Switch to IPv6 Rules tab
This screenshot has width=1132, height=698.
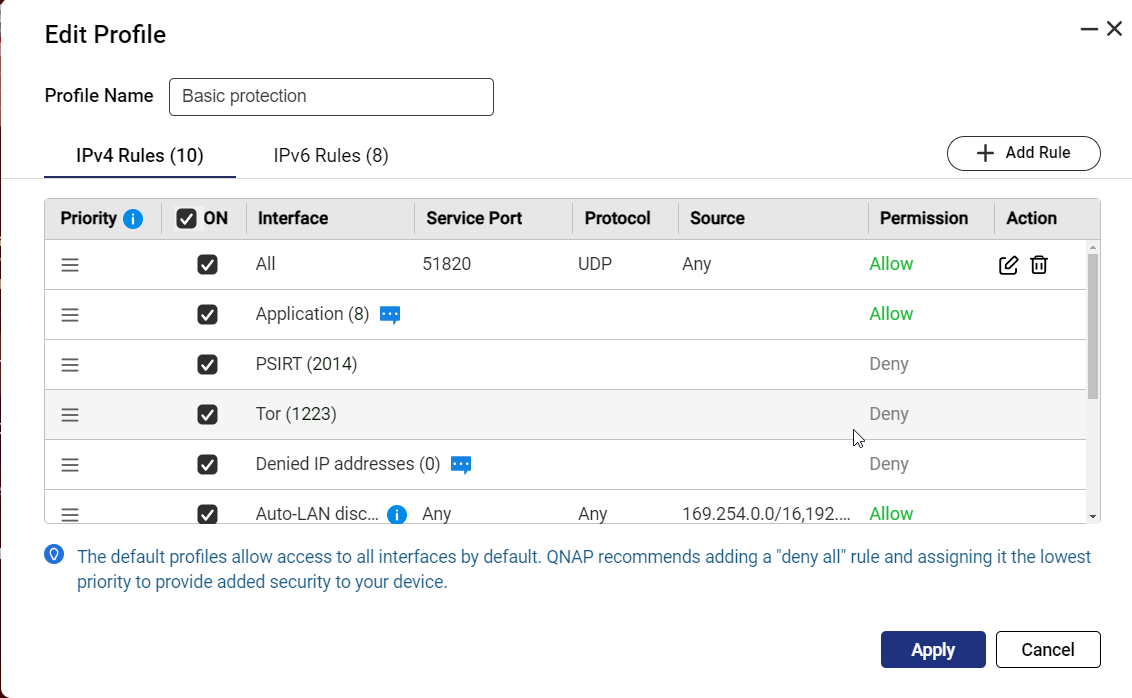(x=331, y=156)
